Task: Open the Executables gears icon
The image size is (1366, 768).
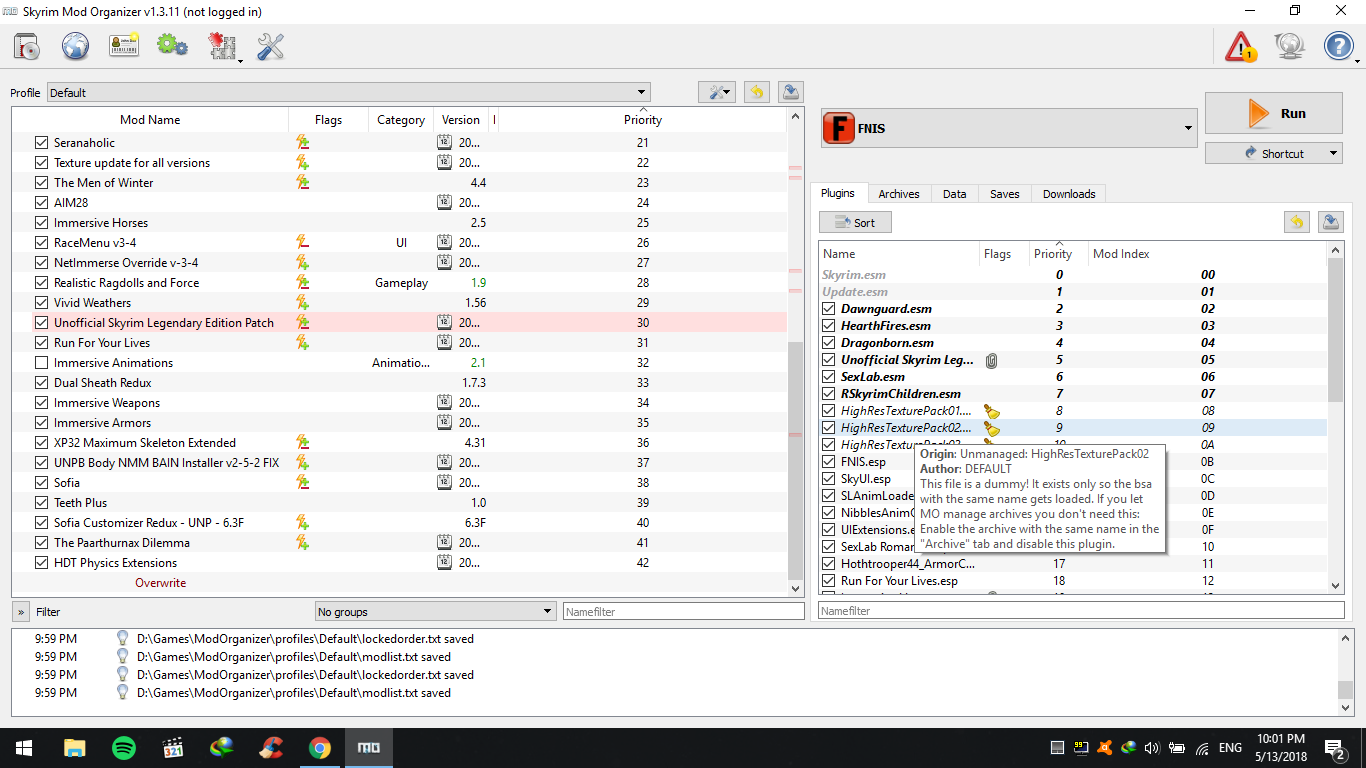Action: pos(173,45)
